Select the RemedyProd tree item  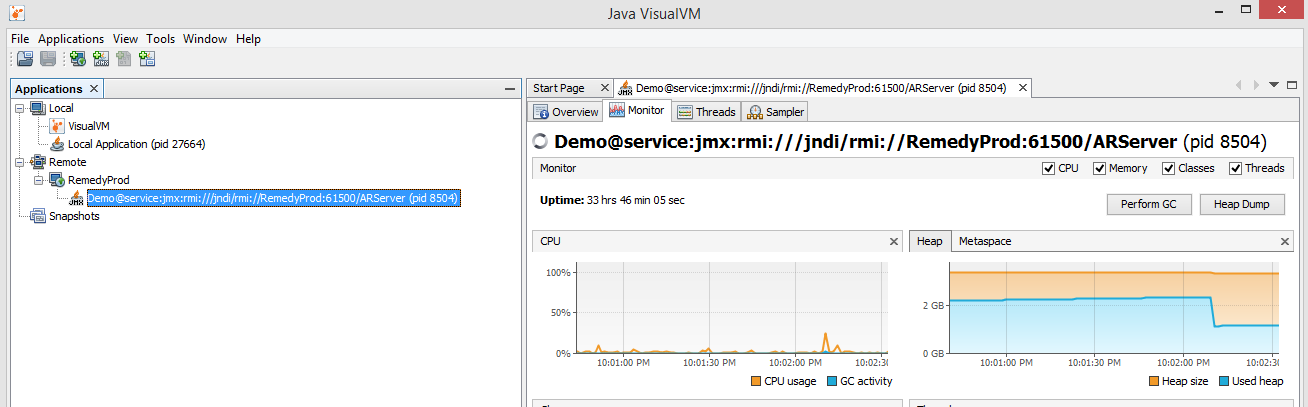click(x=97, y=180)
